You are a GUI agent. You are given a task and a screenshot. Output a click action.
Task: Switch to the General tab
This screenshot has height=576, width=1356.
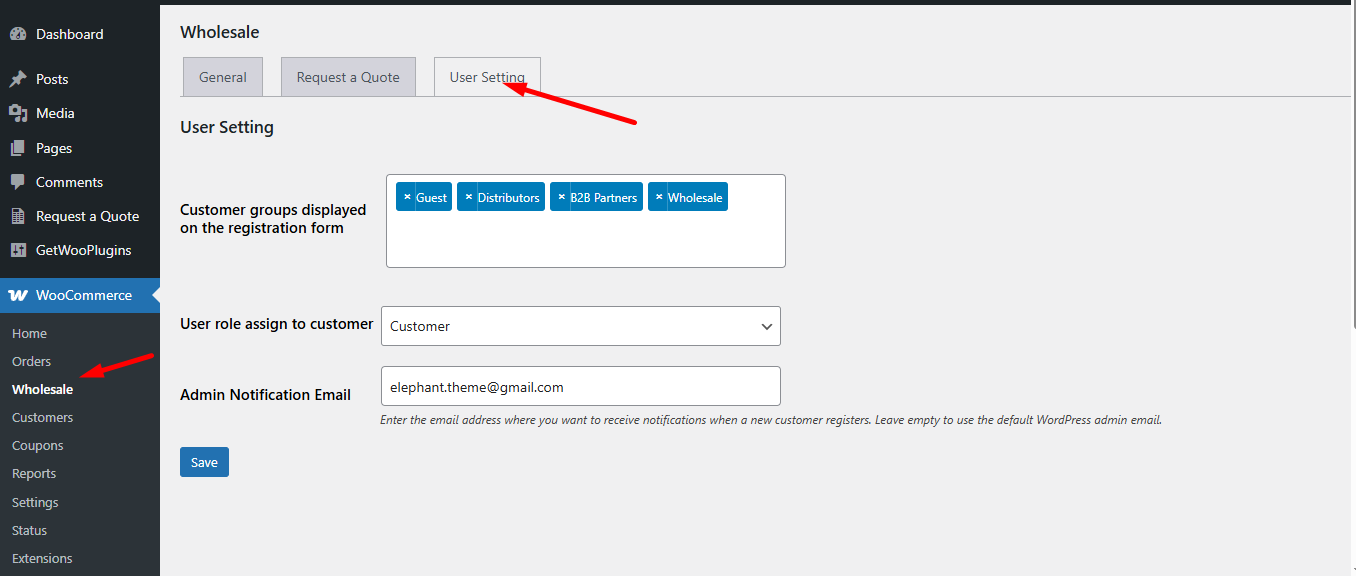pyautogui.click(x=222, y=77)
